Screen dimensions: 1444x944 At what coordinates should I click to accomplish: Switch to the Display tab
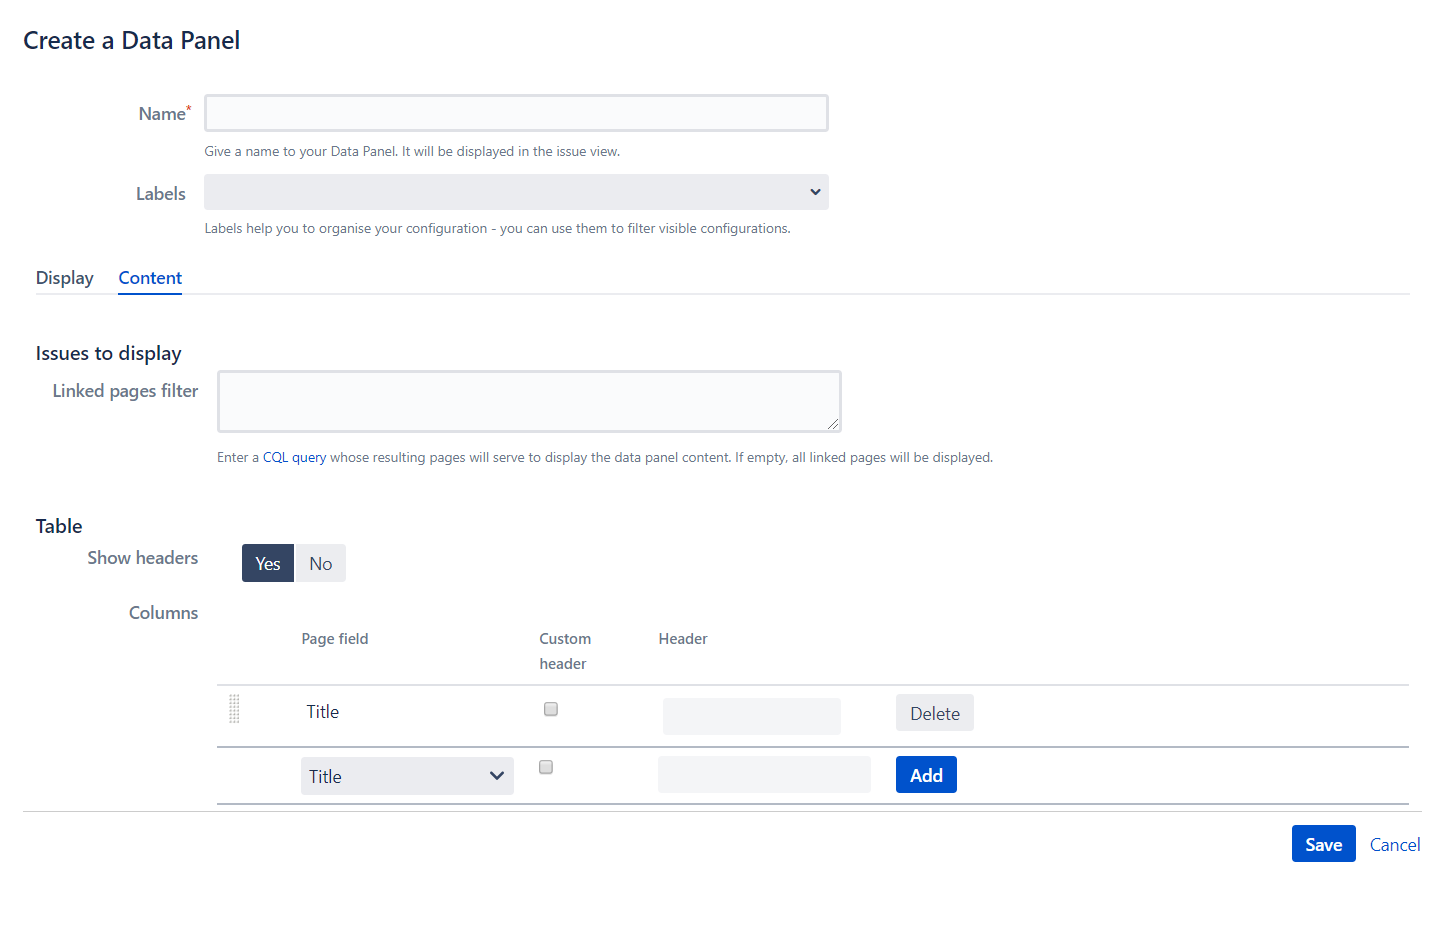64,277
